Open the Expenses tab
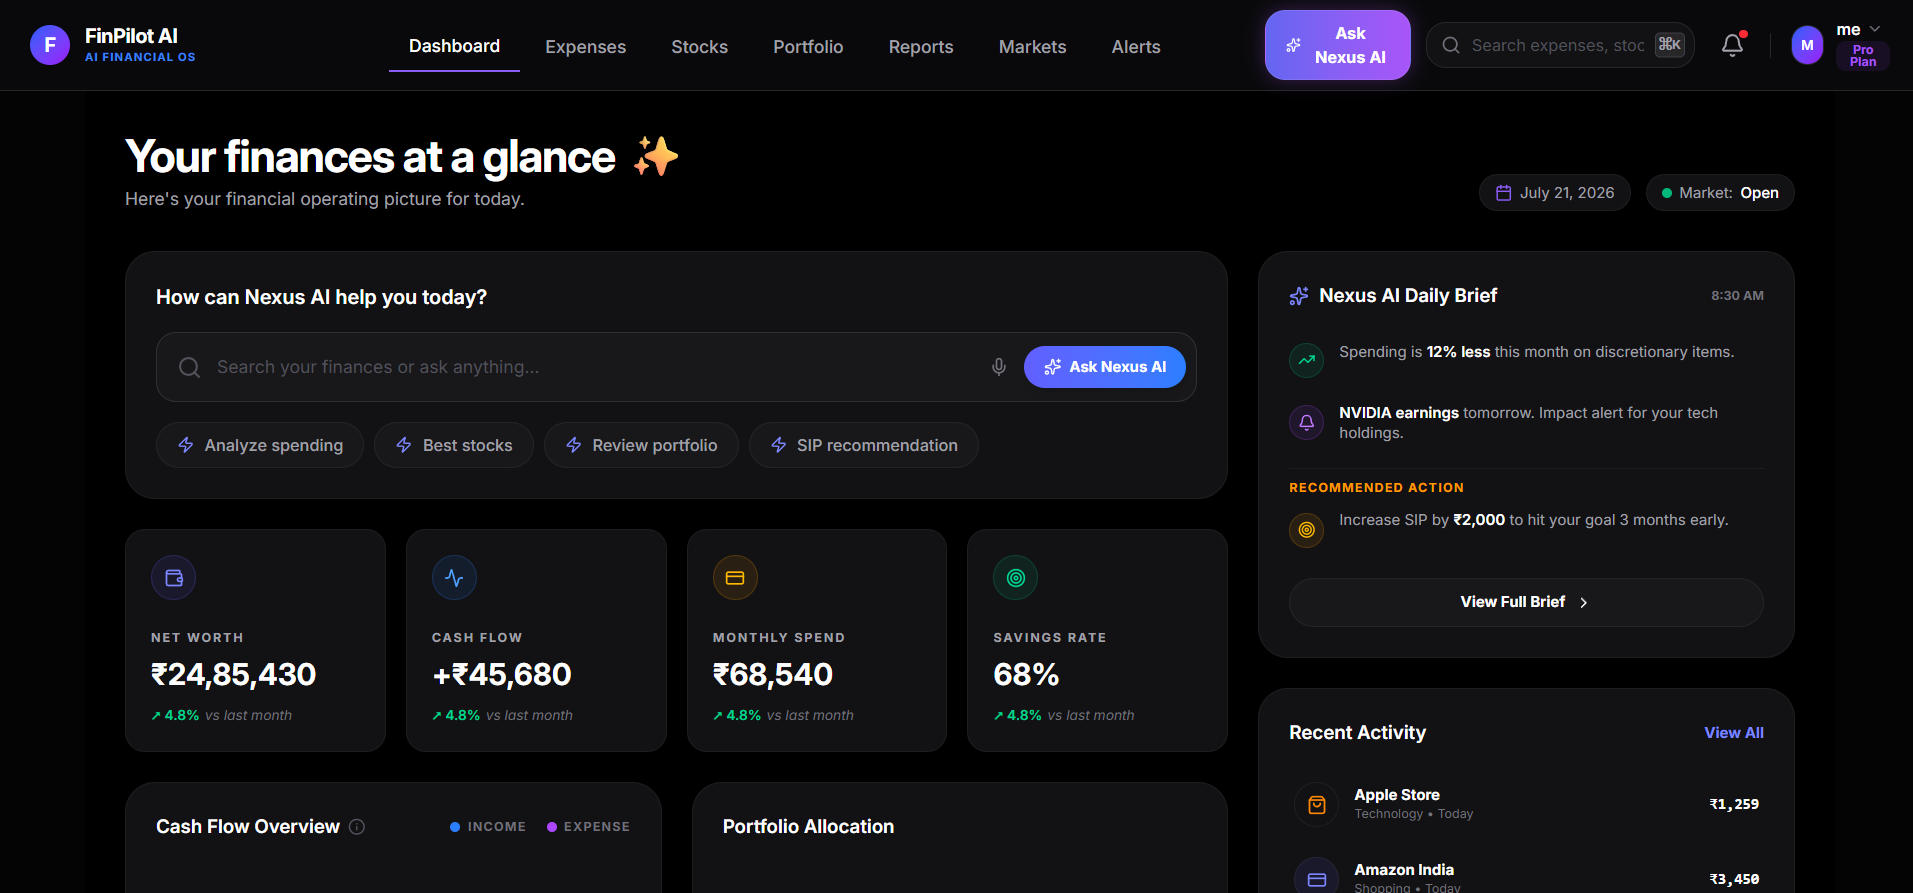Image resolution: width=1913 pixels, height=893 pixels. click(x=585, y=47)
